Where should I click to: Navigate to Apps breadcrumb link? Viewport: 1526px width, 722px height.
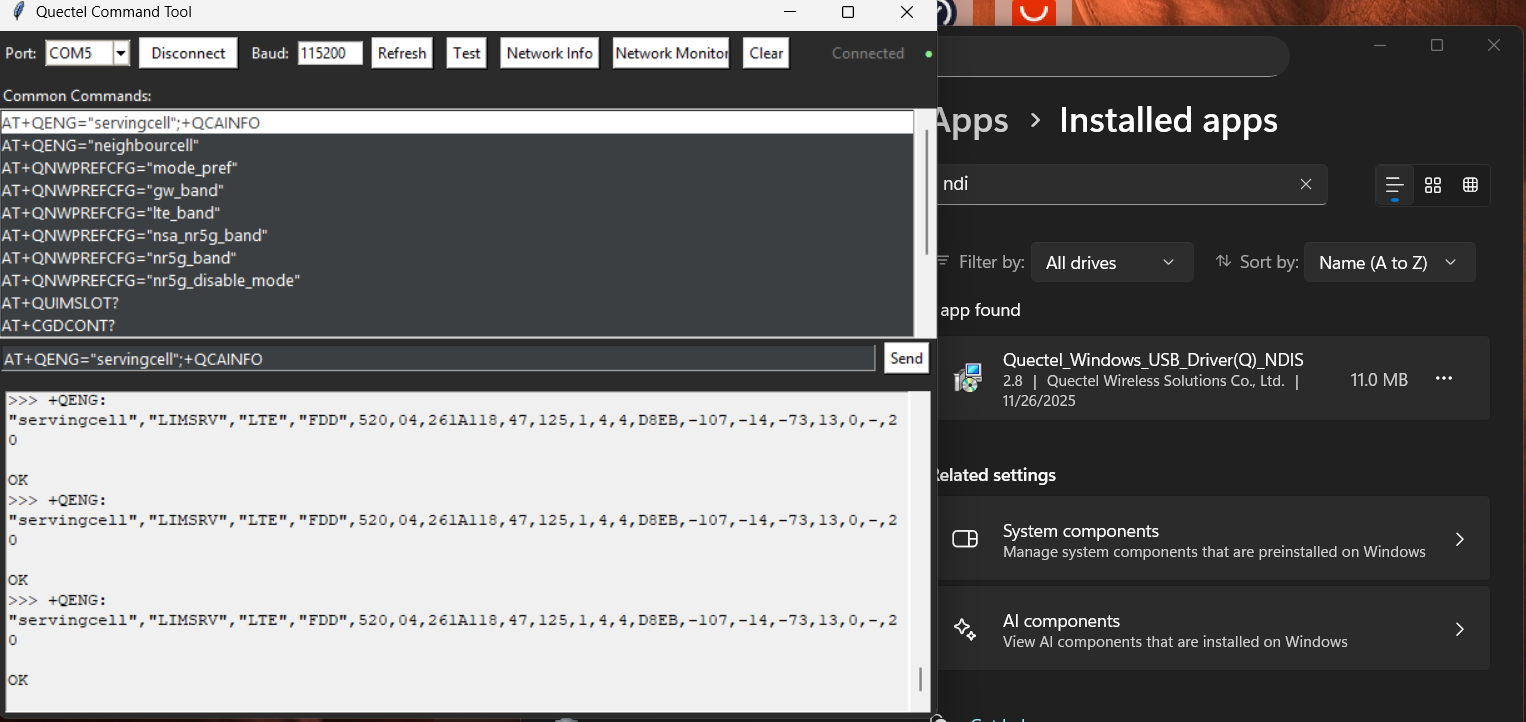[x=972, y=121]
